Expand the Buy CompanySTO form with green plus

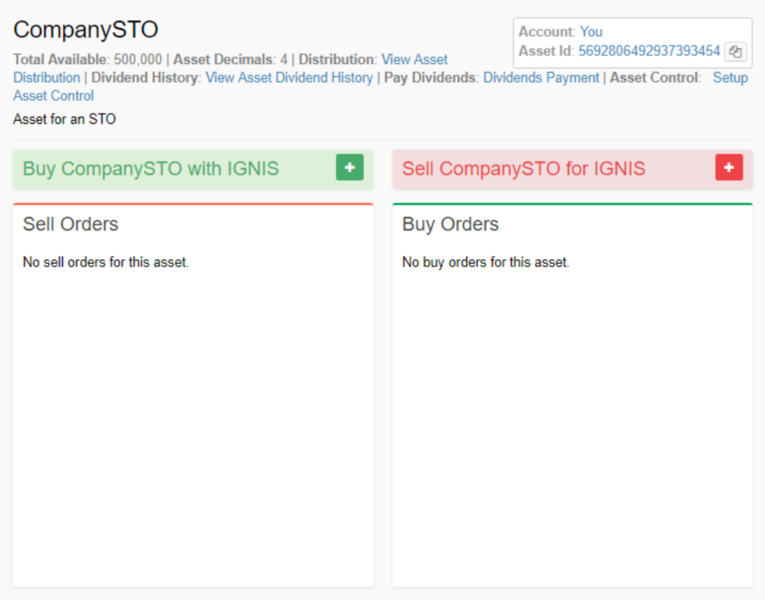tap(349, 168)
